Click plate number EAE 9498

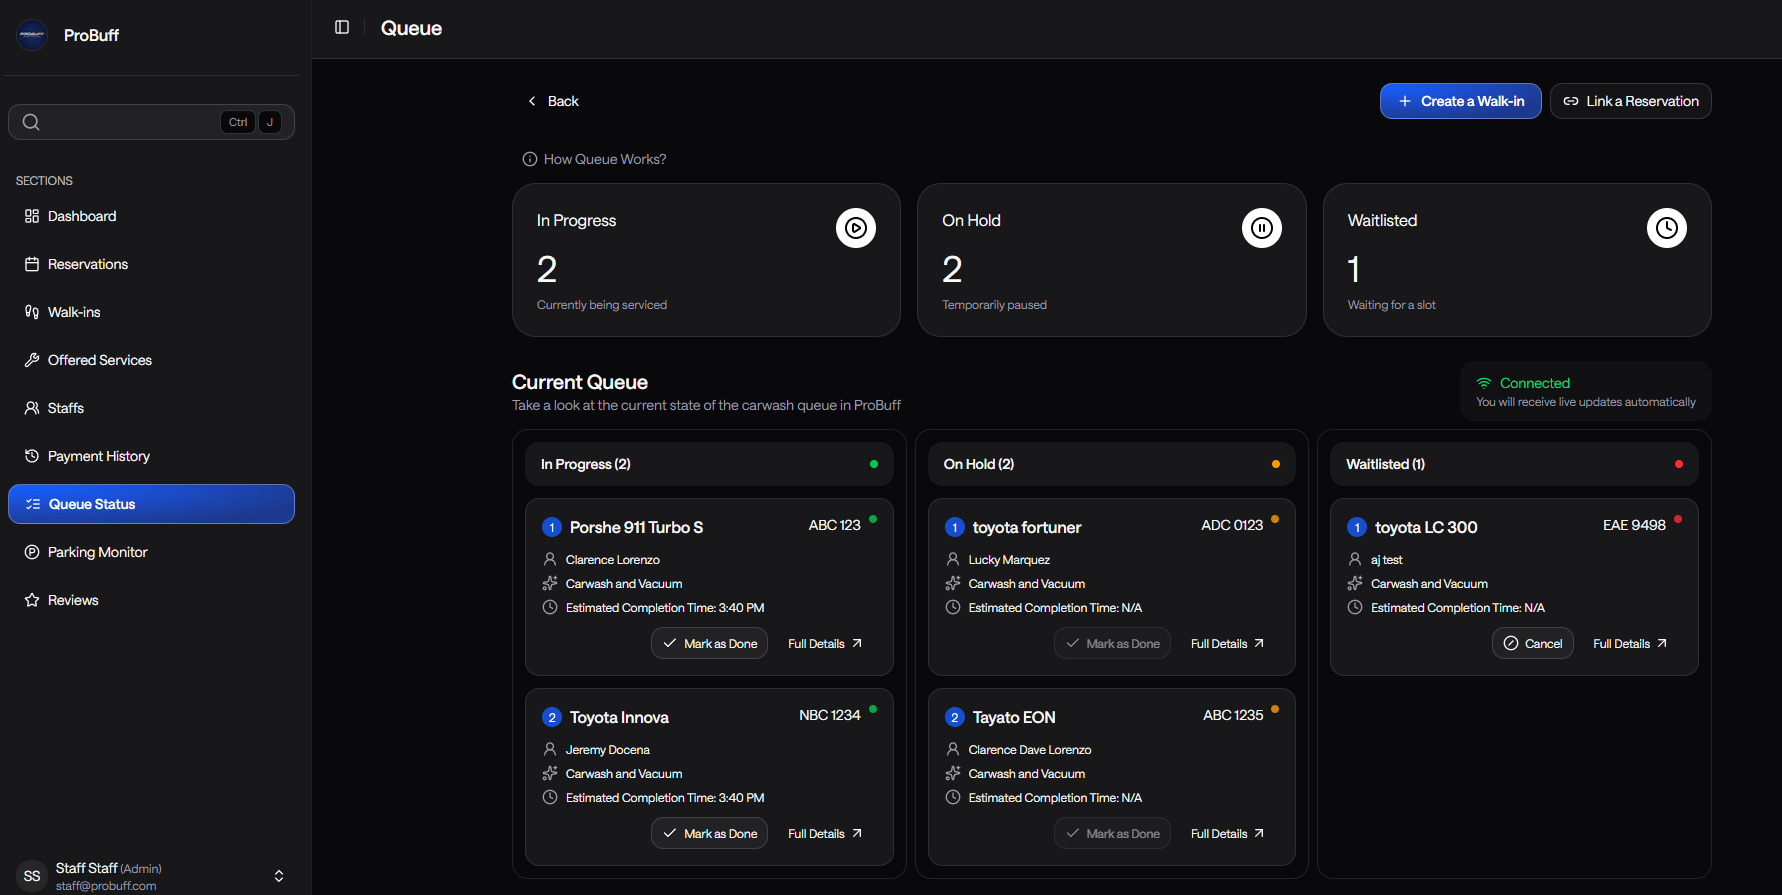(x=1634, y=525)
